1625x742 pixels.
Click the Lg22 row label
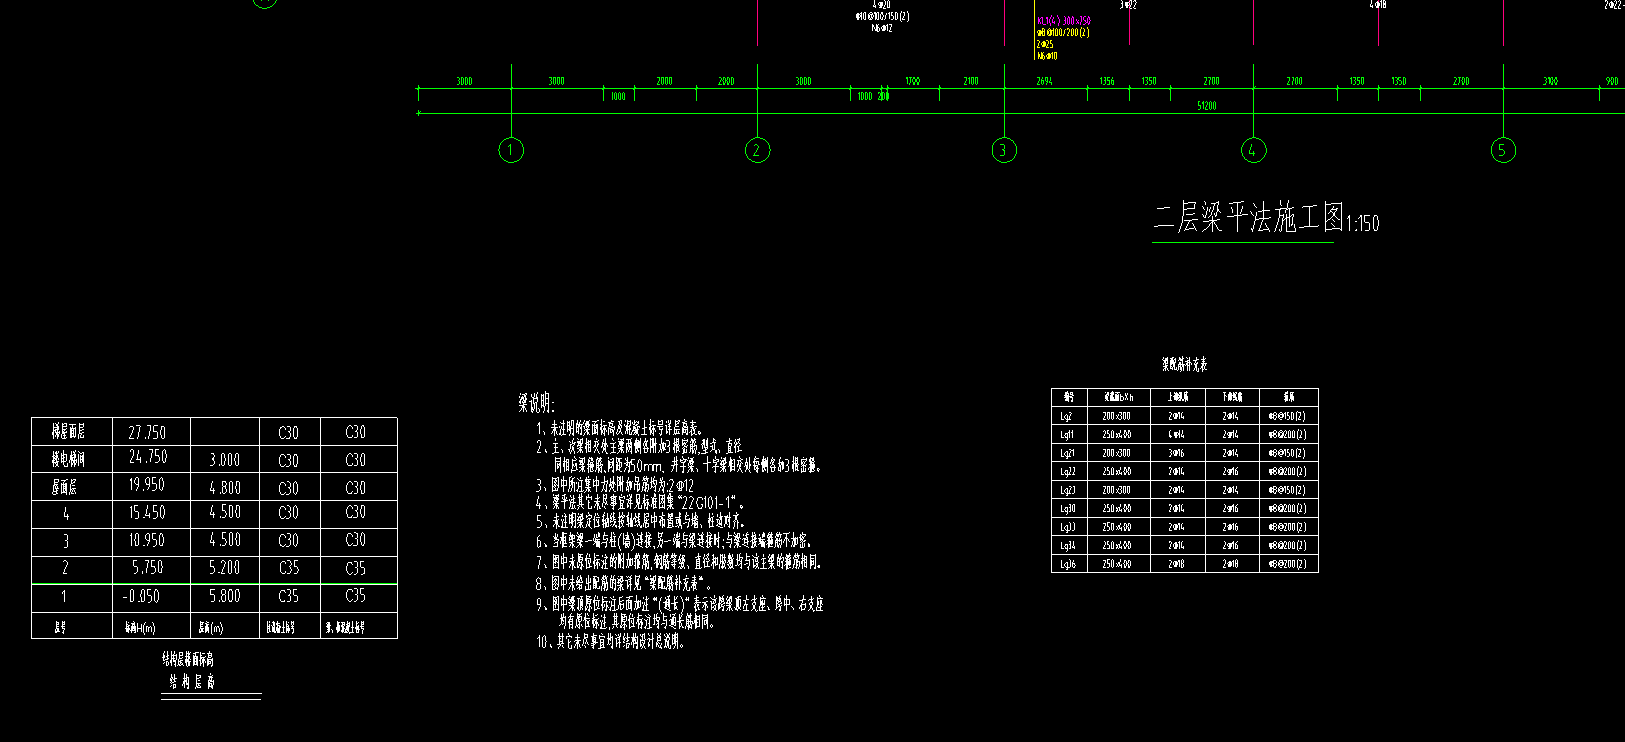tap(1068, 472)
